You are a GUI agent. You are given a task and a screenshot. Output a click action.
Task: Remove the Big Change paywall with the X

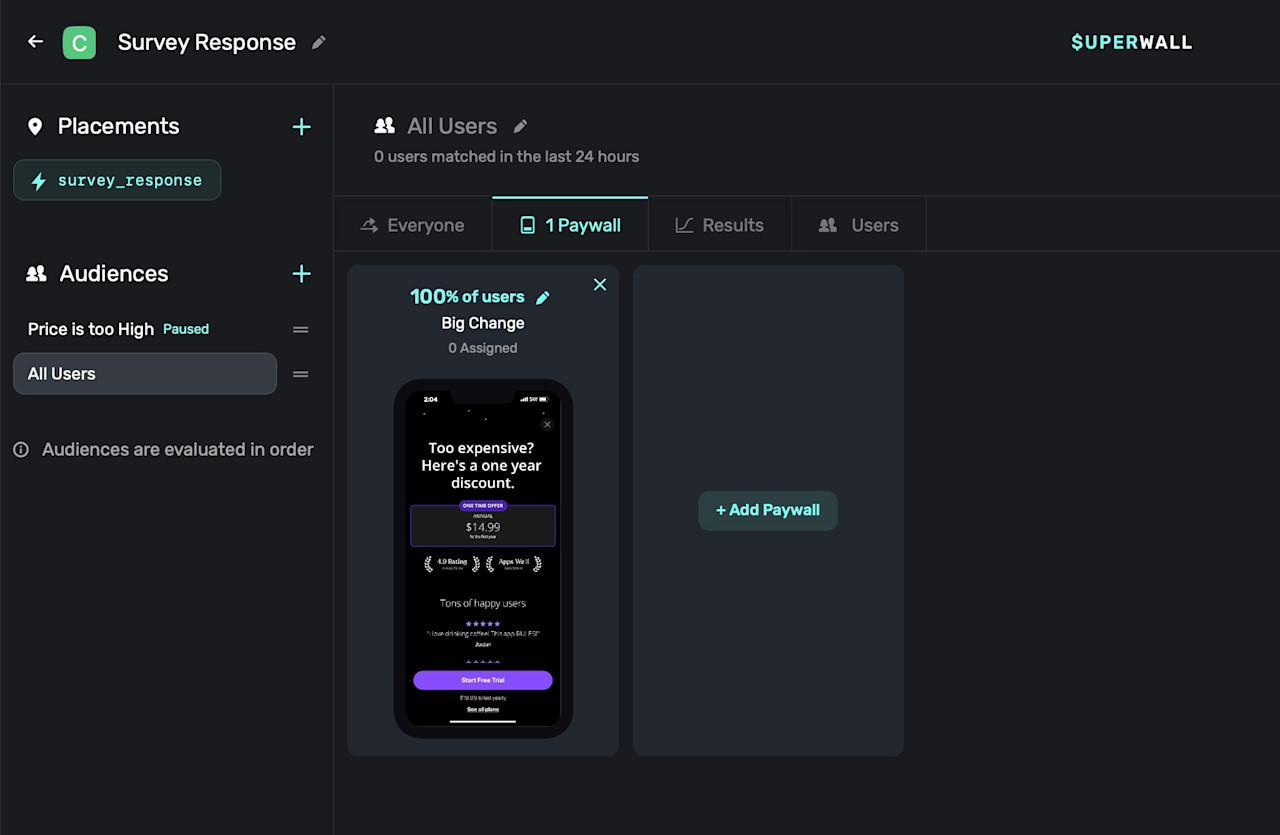[600, 284]
